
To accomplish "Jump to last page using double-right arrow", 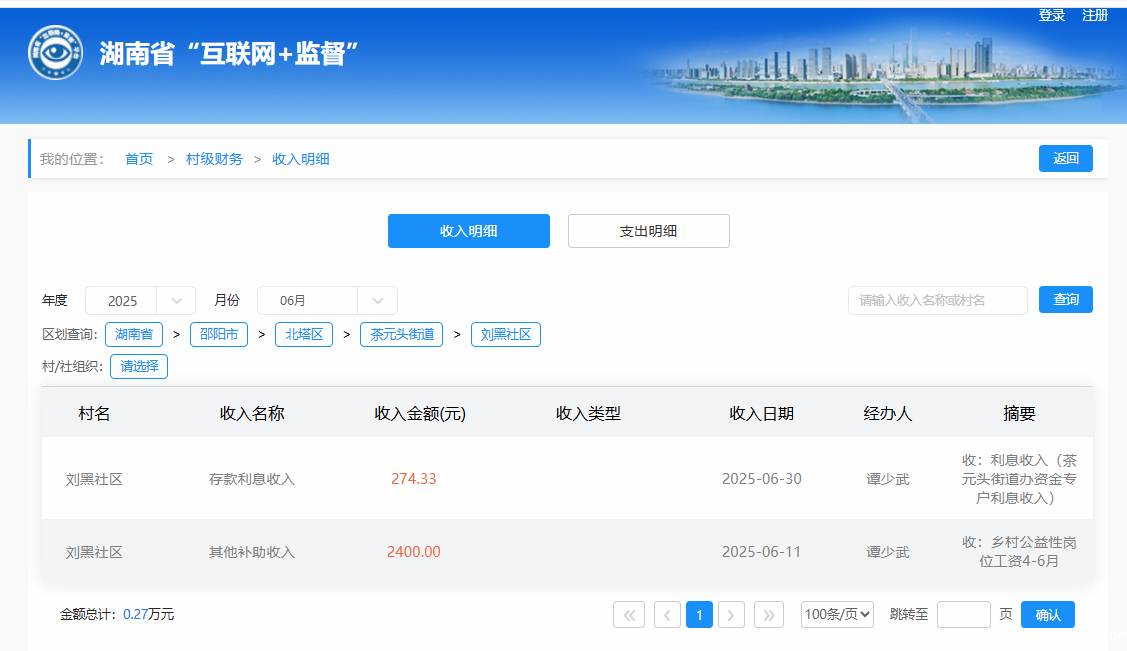I will (768, 615).
